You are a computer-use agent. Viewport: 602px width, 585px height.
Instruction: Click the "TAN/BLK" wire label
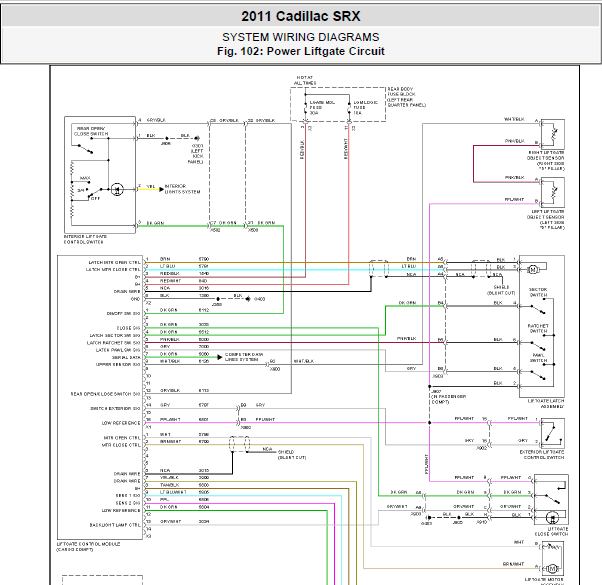pyautogui.click(x=169, y=485)
